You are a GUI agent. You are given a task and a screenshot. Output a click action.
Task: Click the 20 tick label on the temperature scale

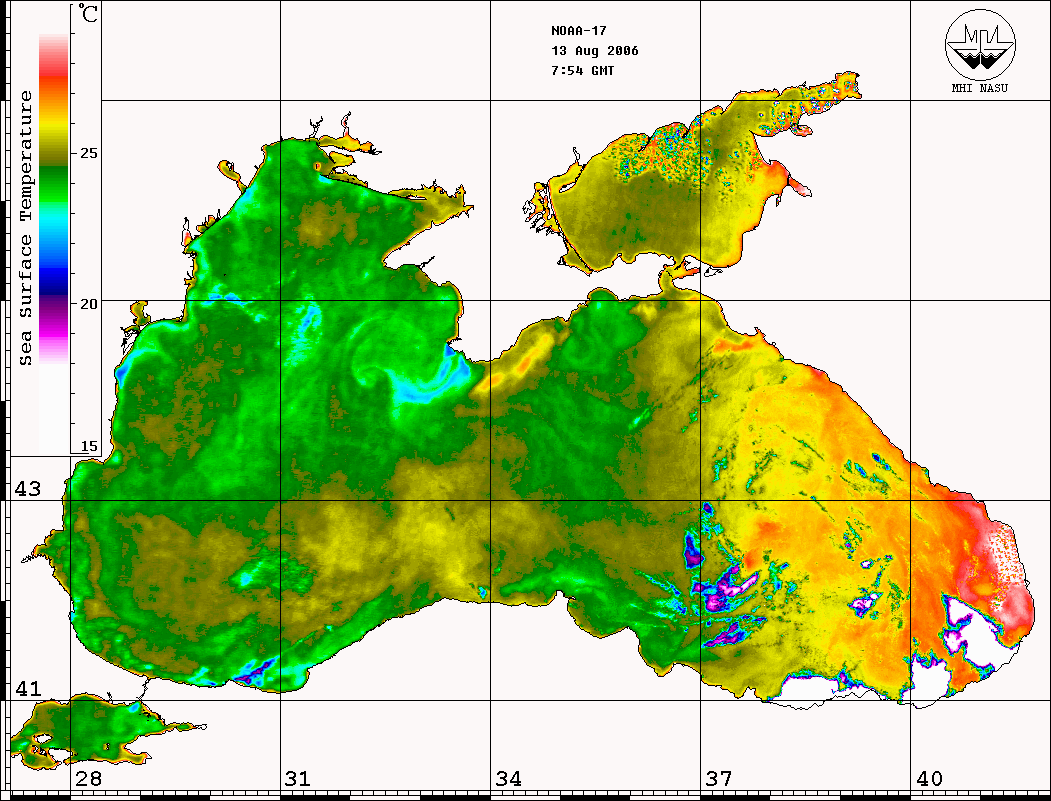coord(89,304)
